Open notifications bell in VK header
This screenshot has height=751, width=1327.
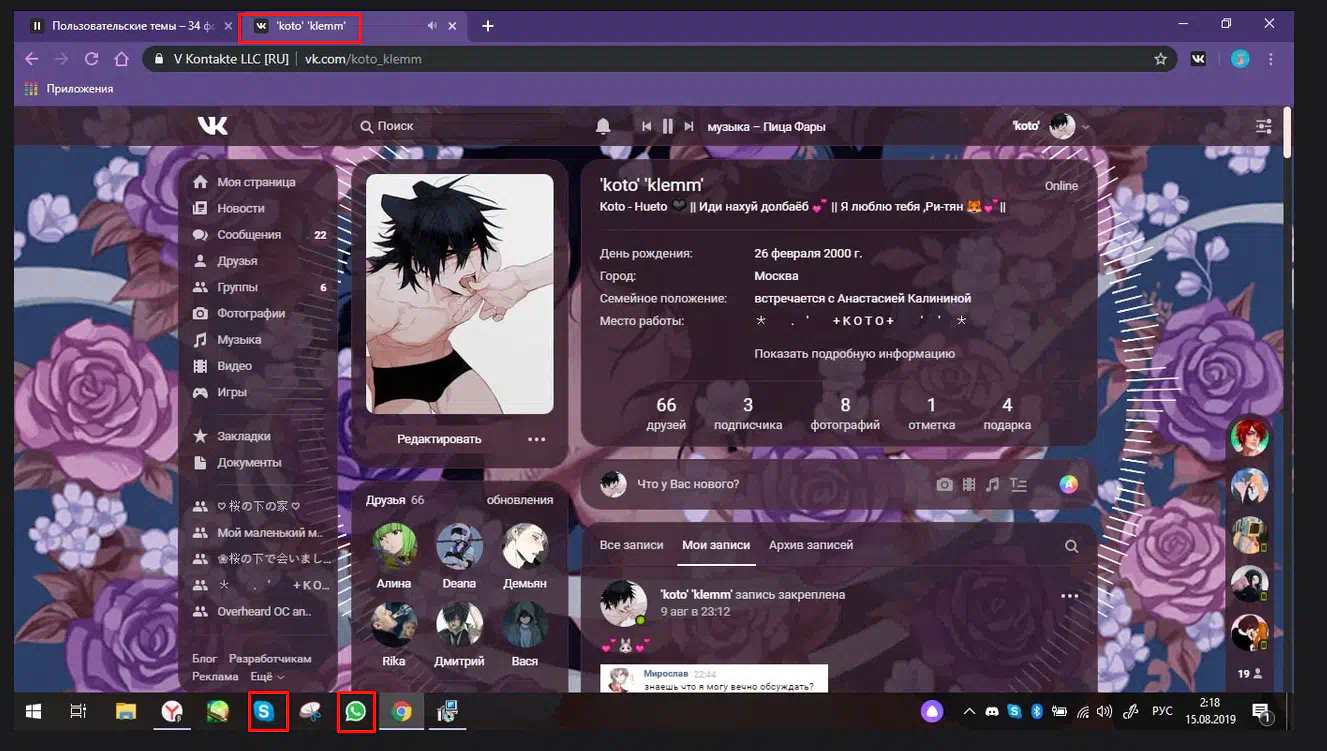point(603,126)
